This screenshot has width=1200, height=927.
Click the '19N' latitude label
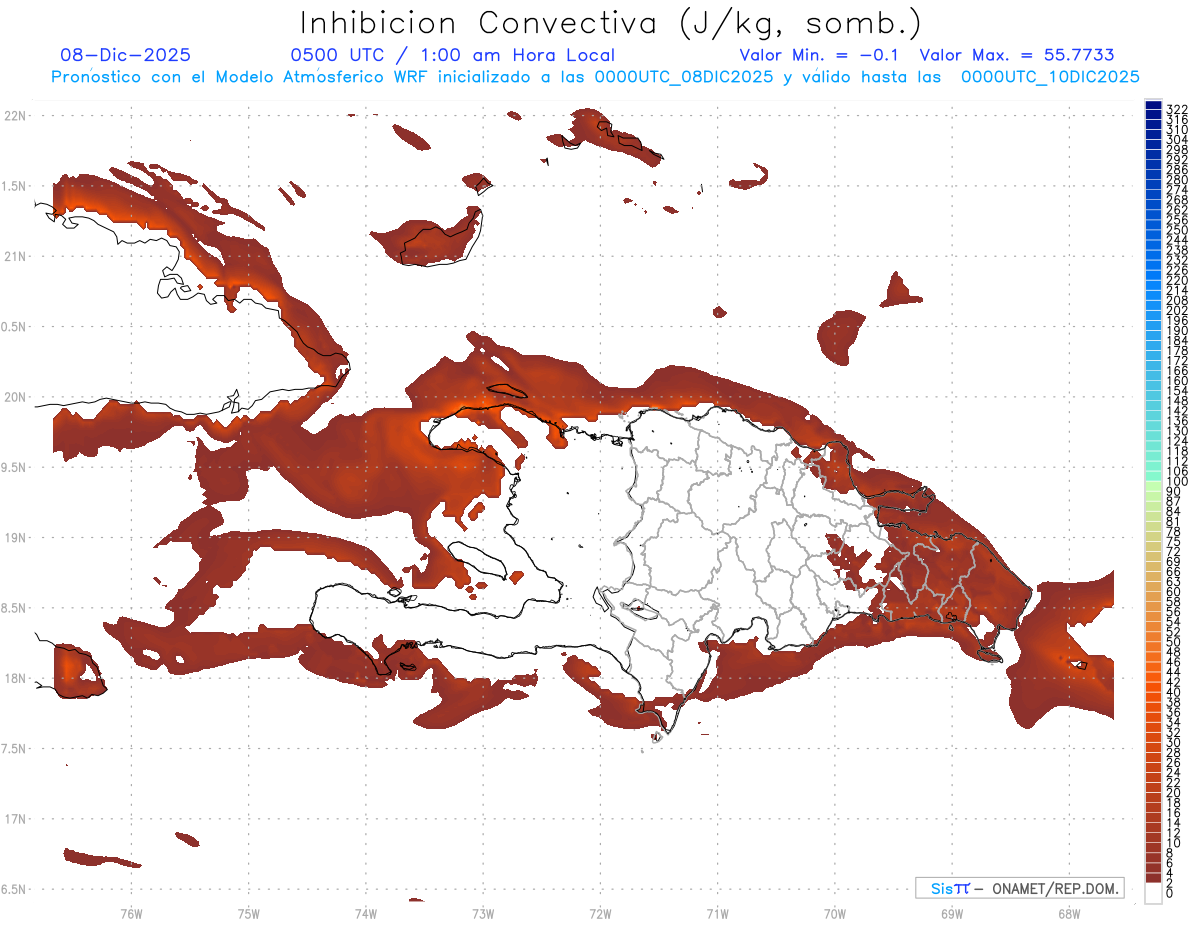[14, 537]
